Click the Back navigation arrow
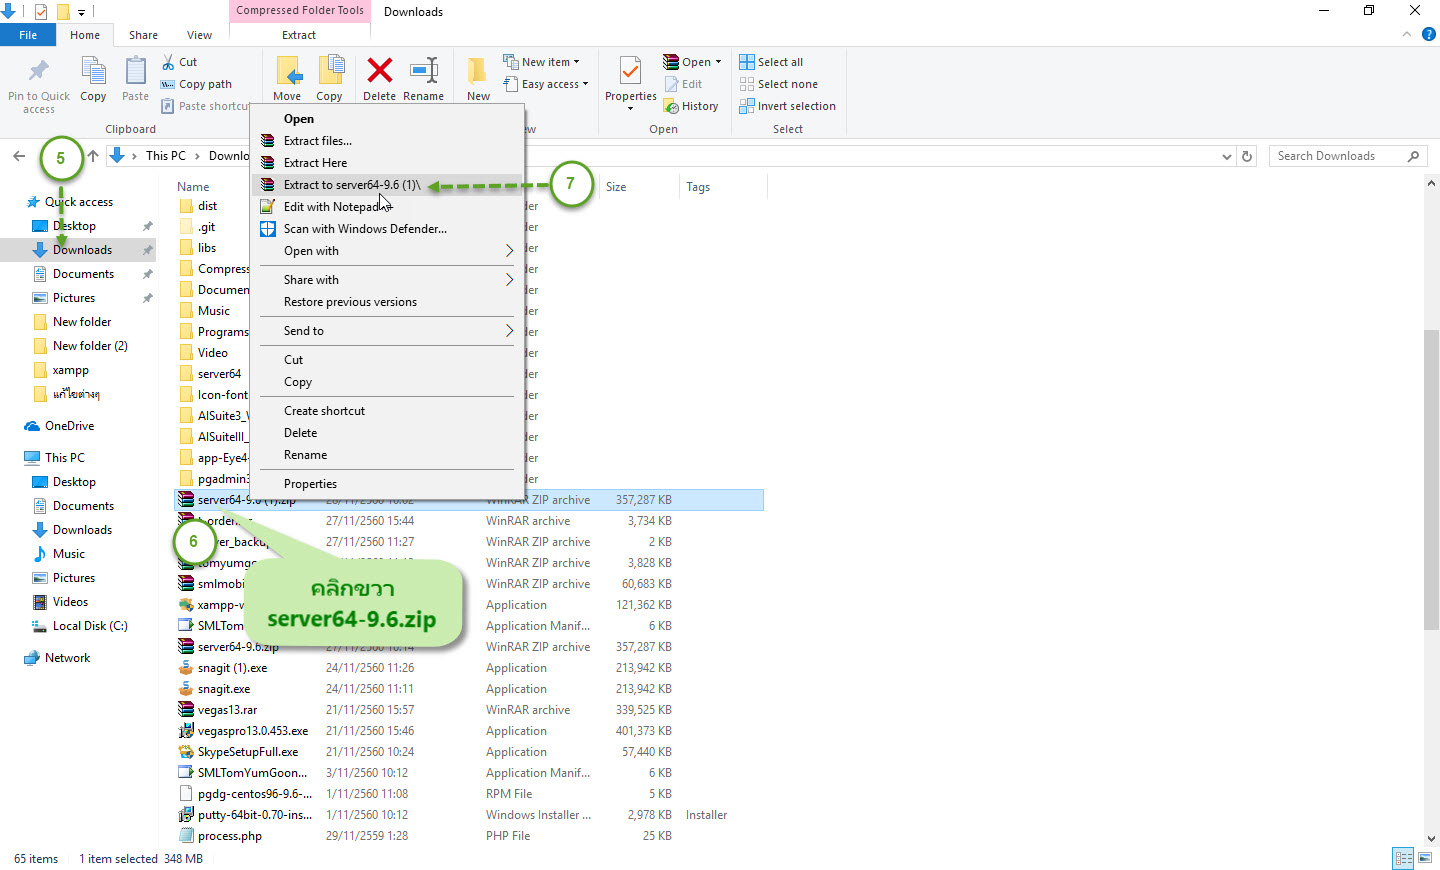The height and width of the screenshot is (870, 1440). pos(18,156)
